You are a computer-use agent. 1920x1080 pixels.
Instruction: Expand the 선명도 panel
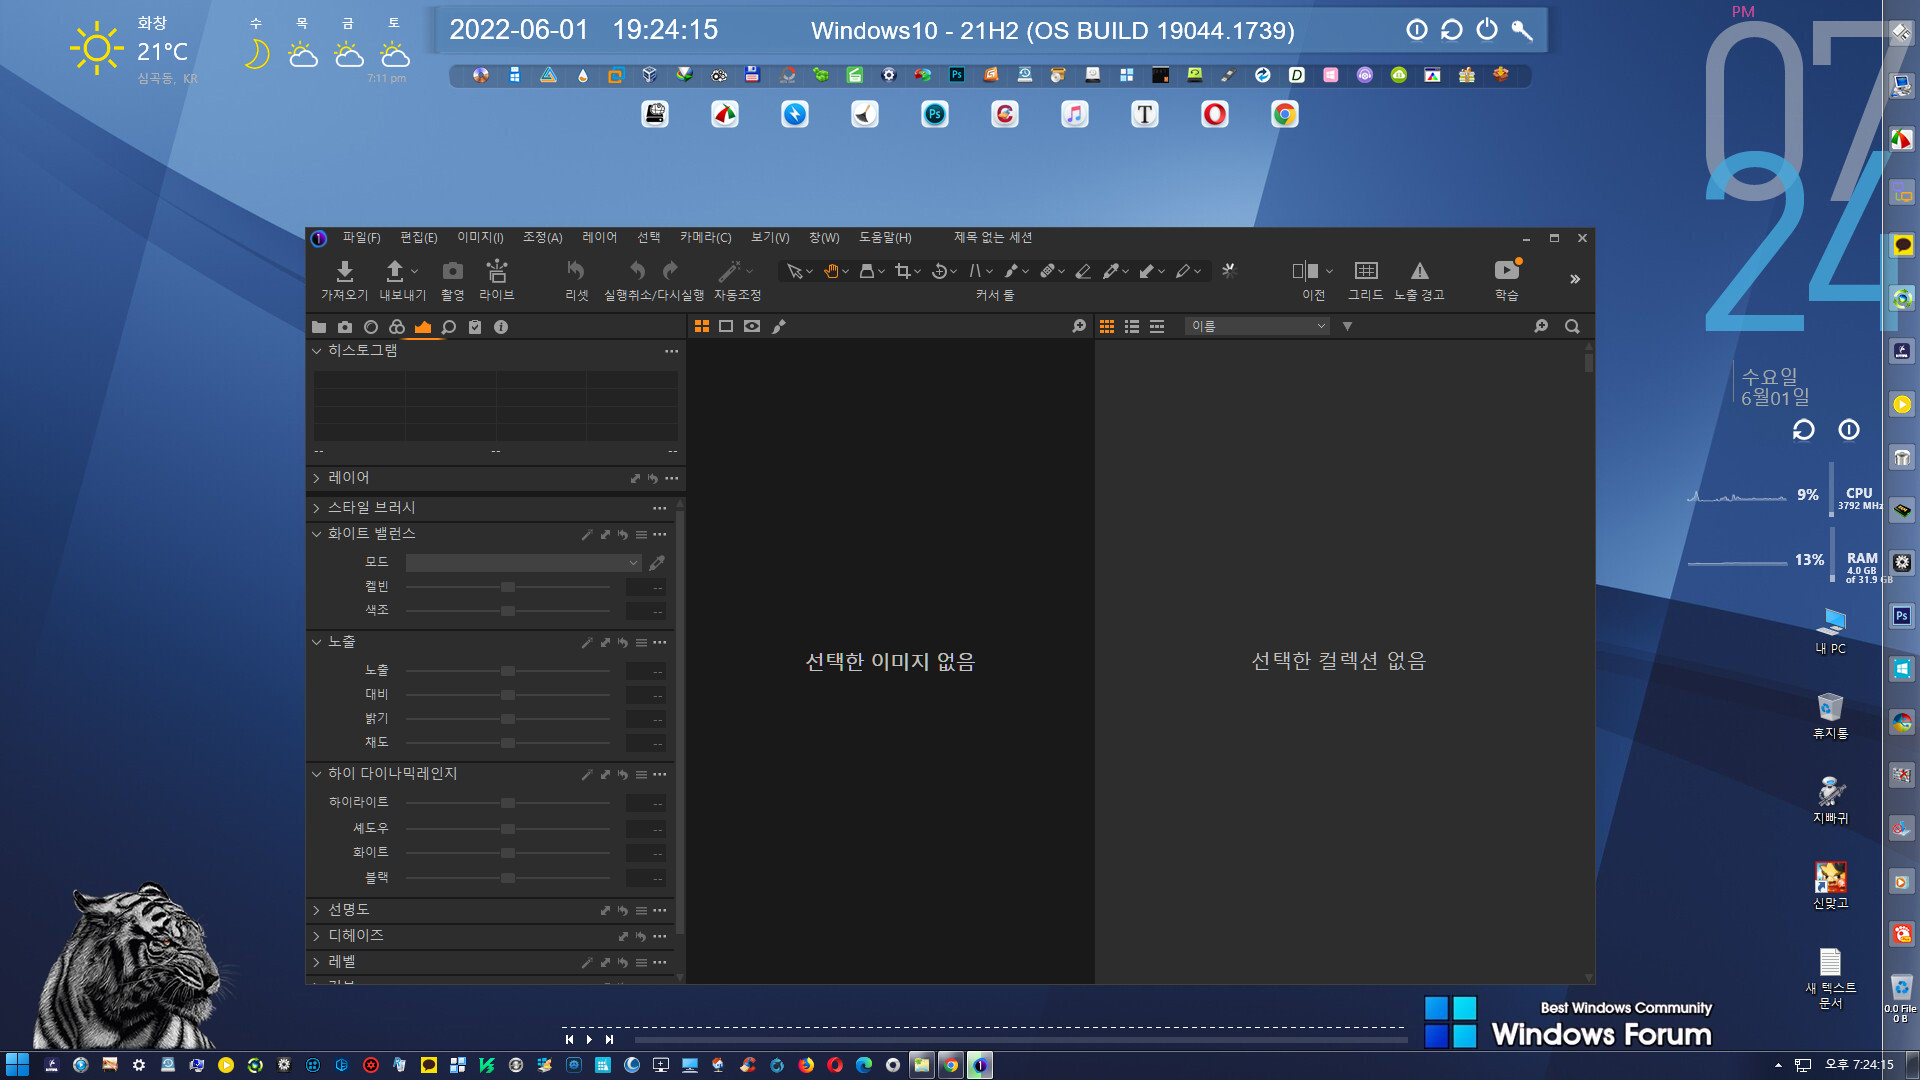[x=317, y=911]
